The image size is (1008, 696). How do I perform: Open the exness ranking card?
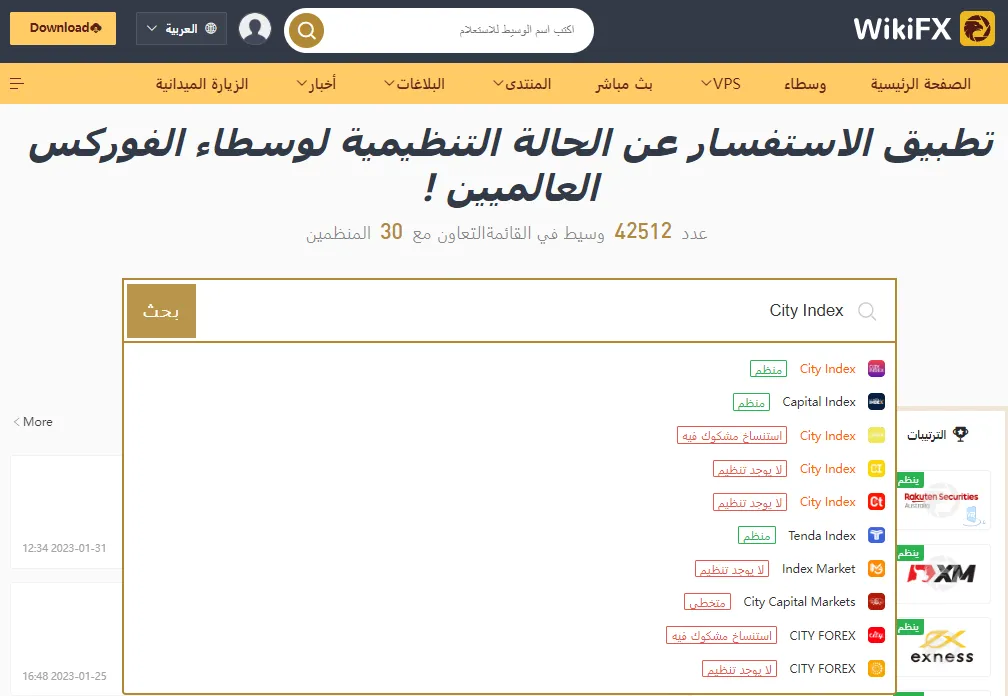click(942, 647)
